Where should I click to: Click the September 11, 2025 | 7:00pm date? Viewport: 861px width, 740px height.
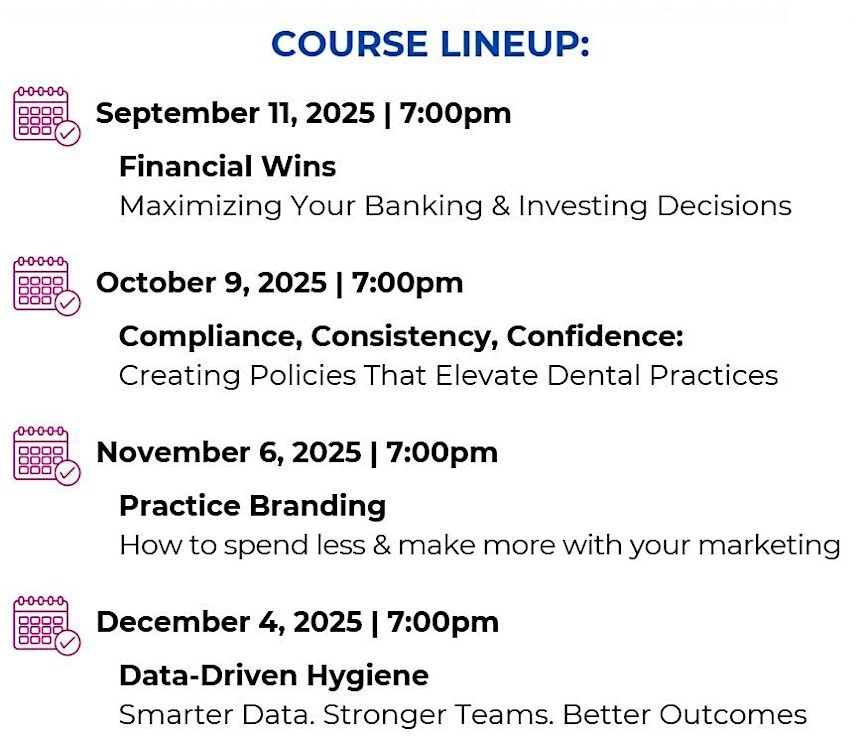(x=303, y=114)
